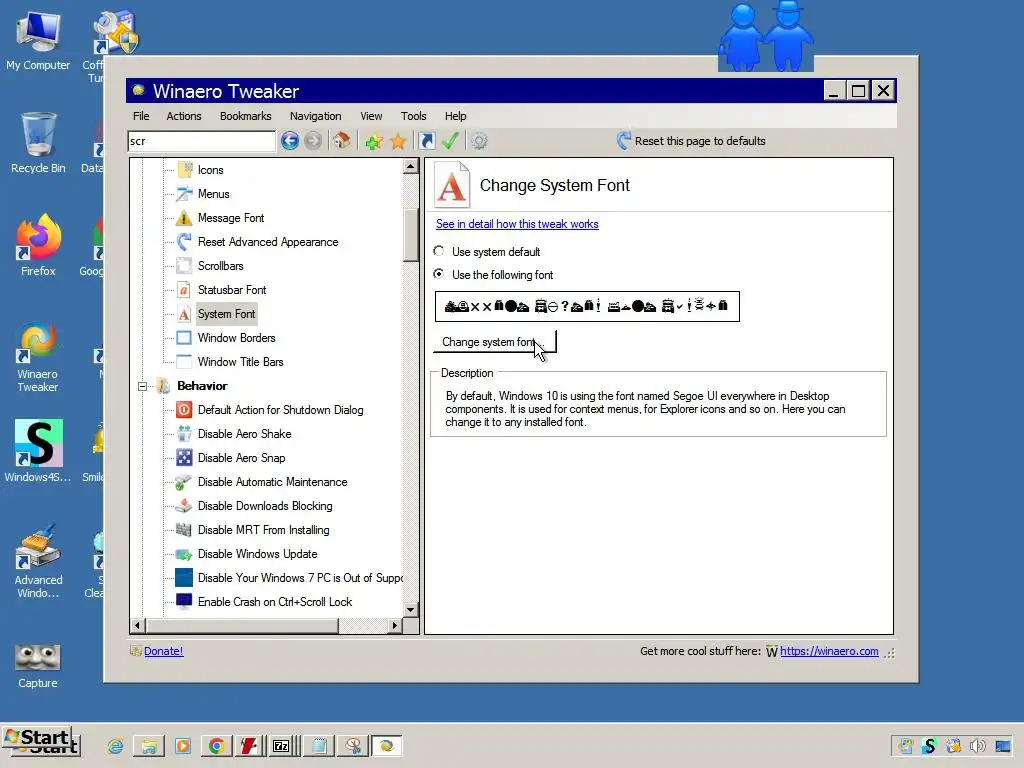Select 'Use system default' radio button
Image resolution: width=1024 pixels, height=768 pixels.
coord(439,251)
